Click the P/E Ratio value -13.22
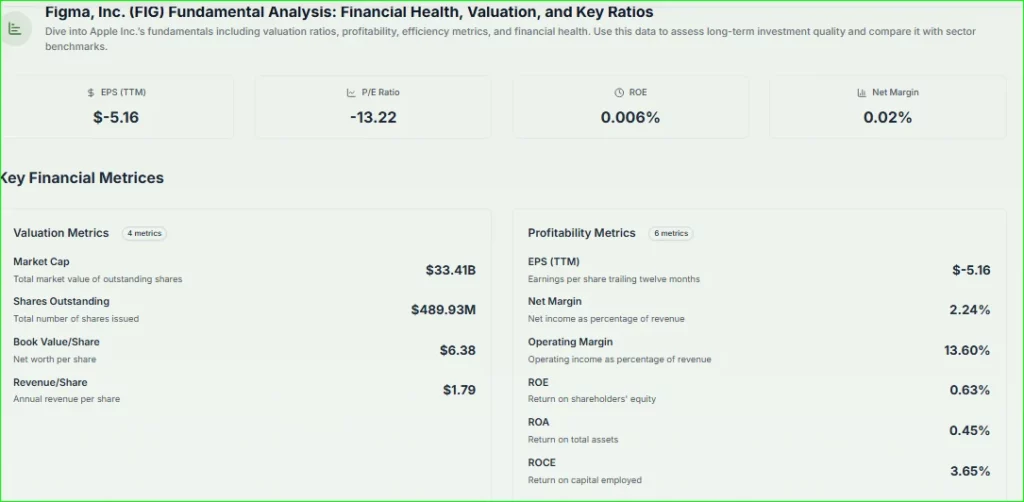Screen dimensions: 1024x502 [373, 117]
